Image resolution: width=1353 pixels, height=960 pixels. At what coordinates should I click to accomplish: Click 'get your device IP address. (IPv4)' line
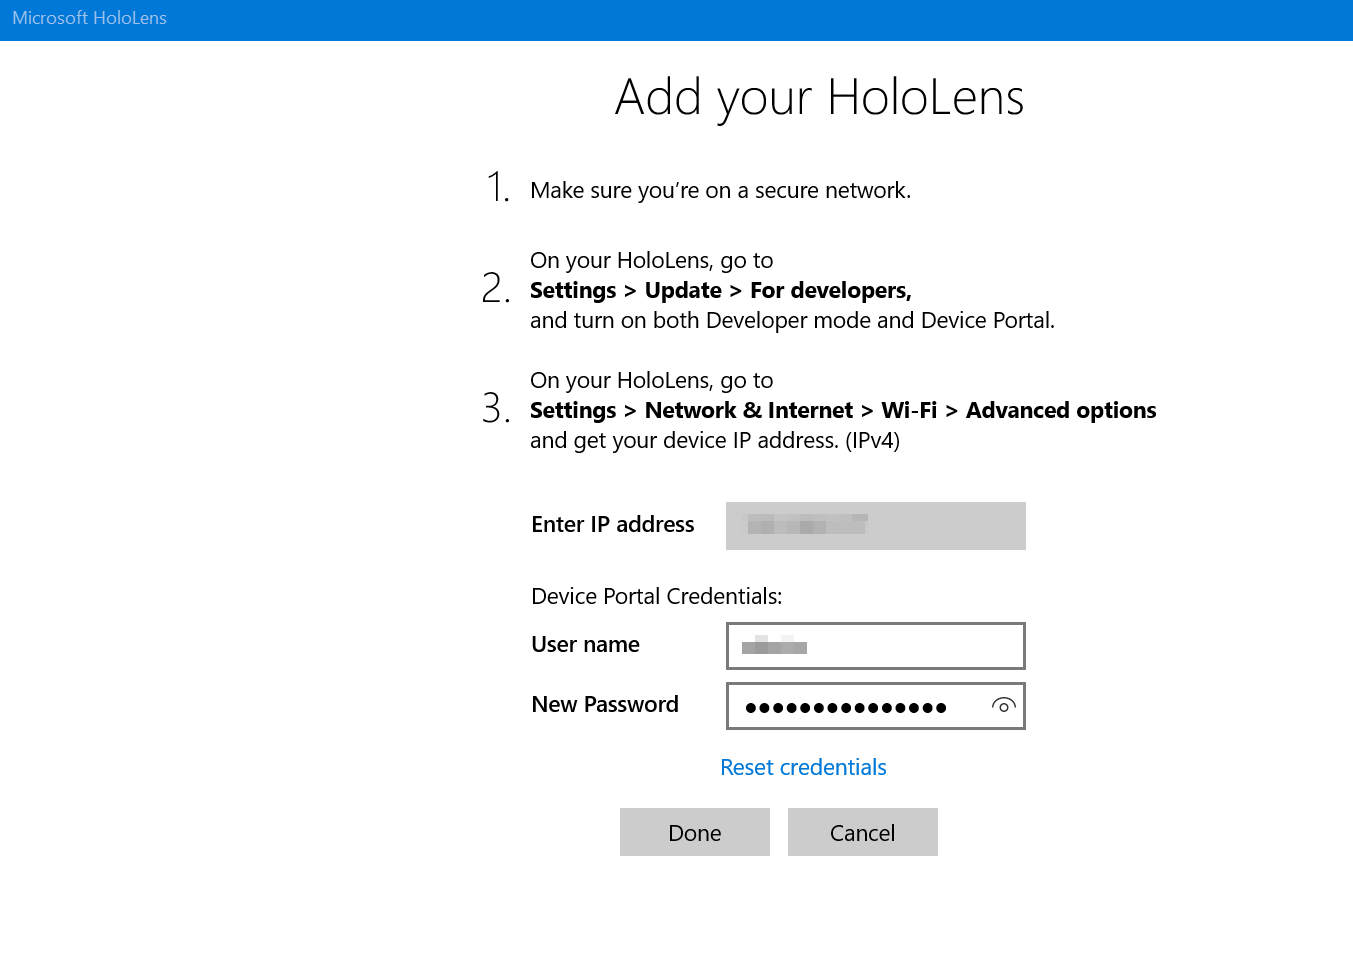click(x=714, y=441)
